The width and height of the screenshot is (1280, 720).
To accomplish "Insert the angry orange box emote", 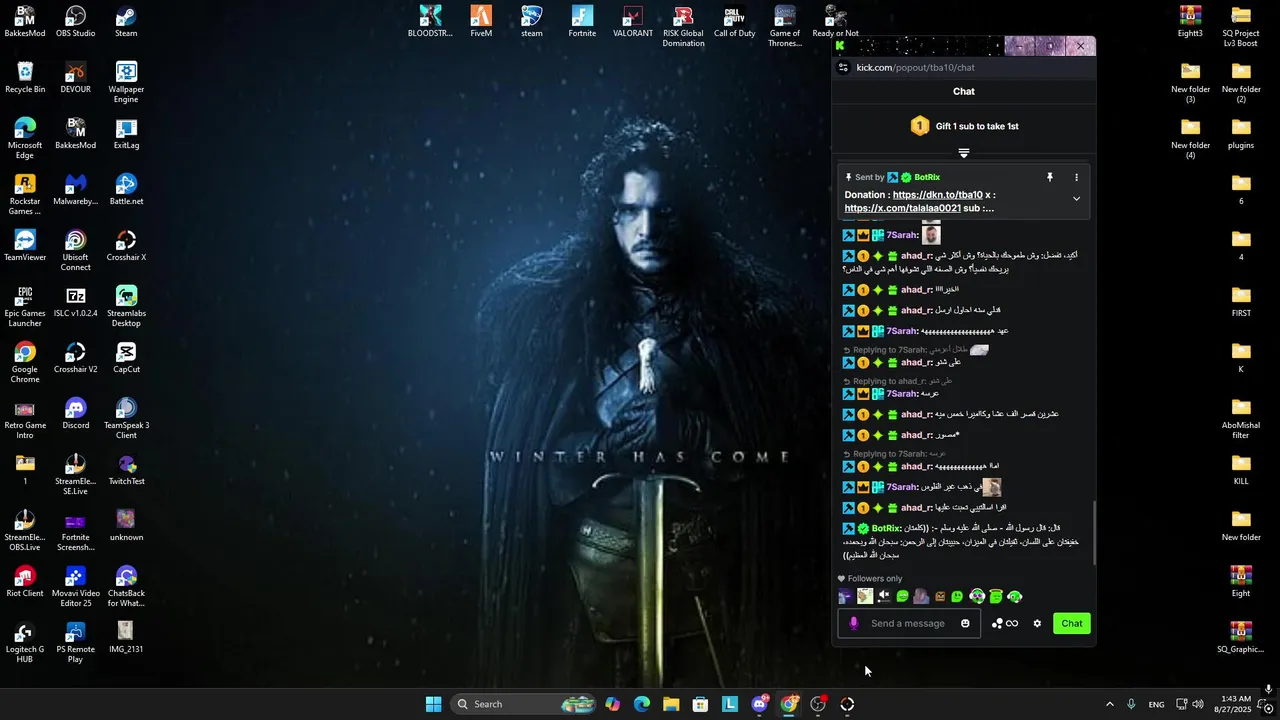I will point(939,596).
